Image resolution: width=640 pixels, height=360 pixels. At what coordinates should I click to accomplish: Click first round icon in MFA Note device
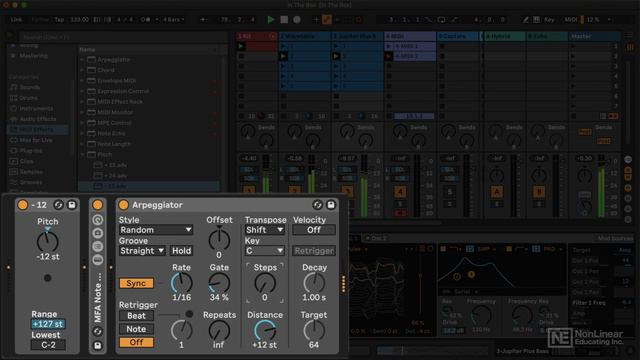pos(98,220)
